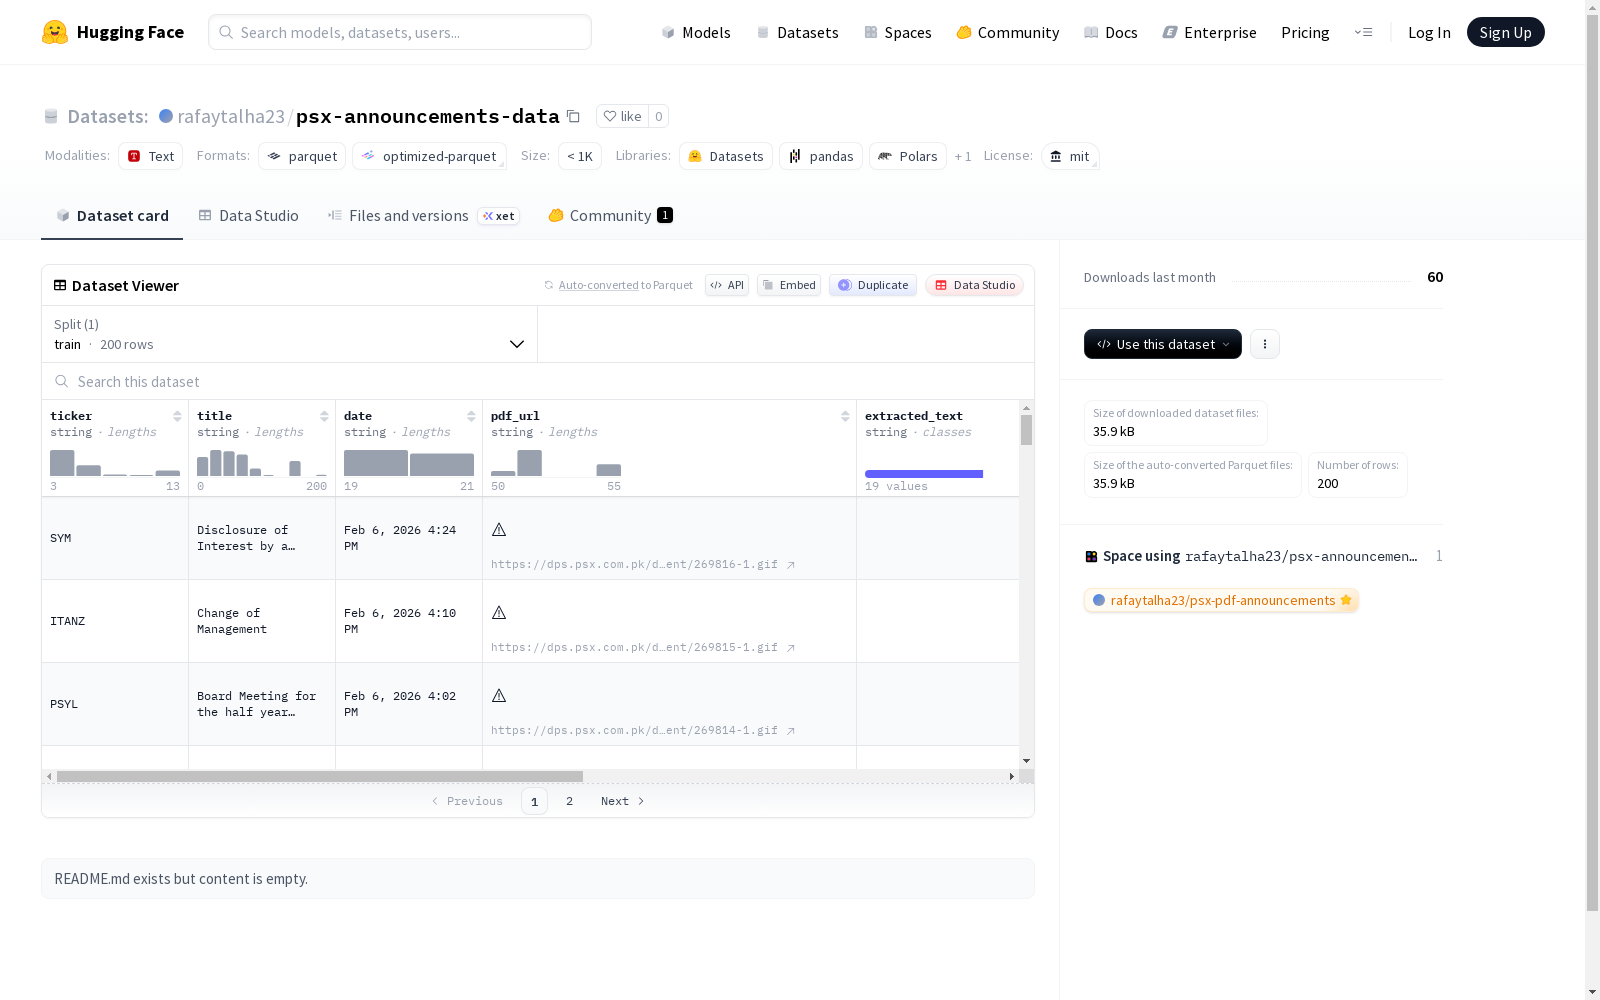
Task: Open the Use this dataset dropdown
Action: 1162,344
